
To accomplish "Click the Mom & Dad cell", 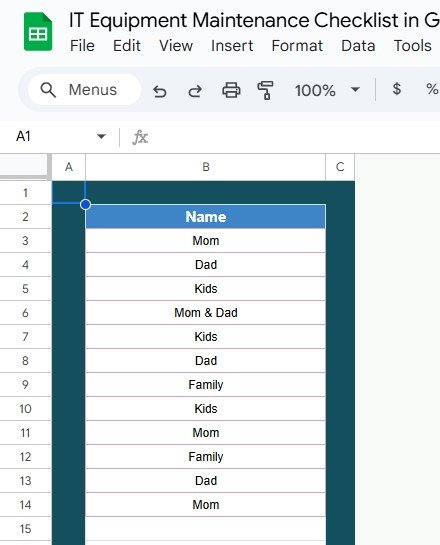I will point(205,312).
